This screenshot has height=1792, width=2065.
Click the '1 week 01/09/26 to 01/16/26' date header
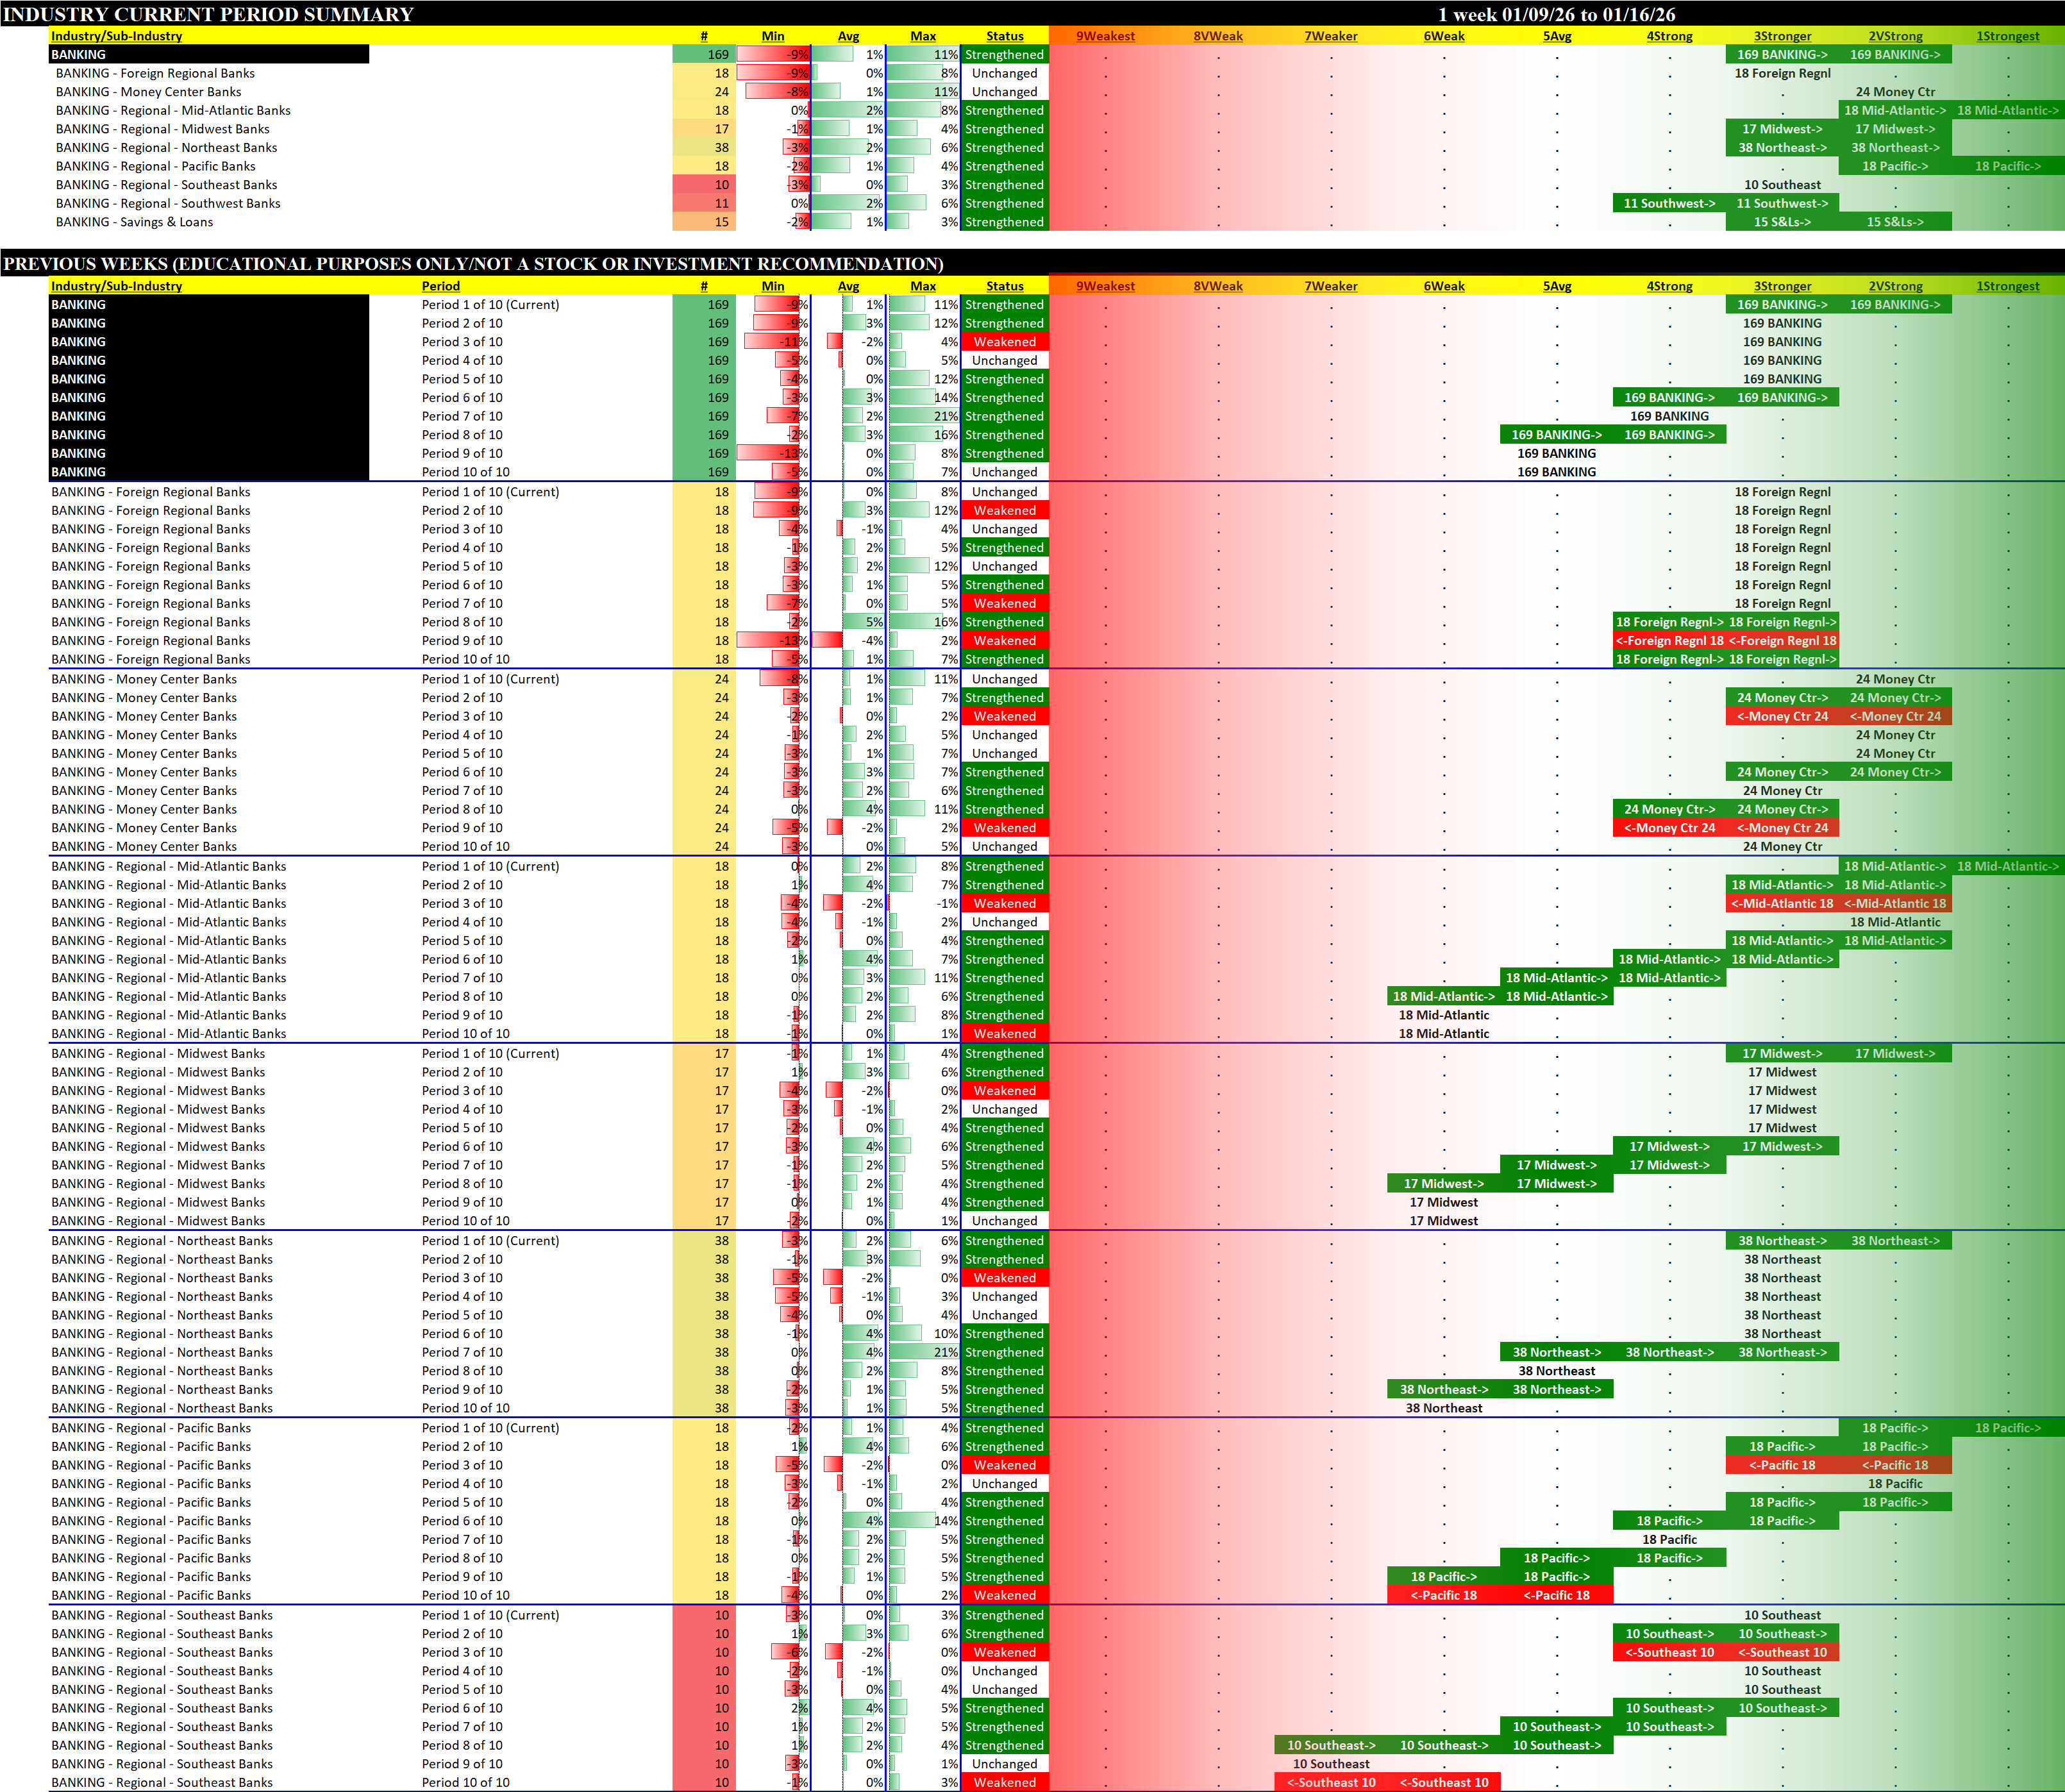(1556, 14)
